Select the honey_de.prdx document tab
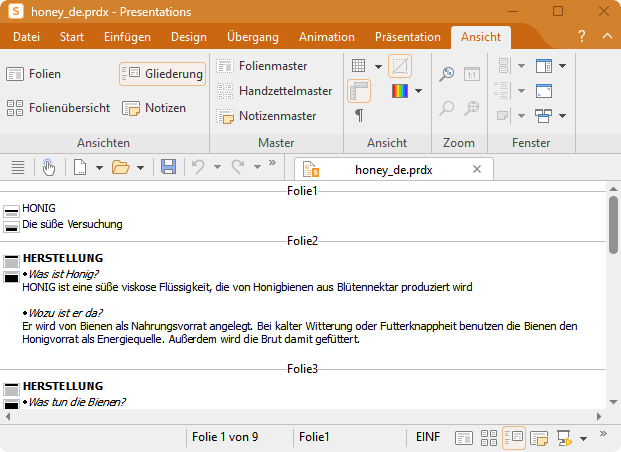The height and width of the screenshot is (452, 621). point(394,170)
